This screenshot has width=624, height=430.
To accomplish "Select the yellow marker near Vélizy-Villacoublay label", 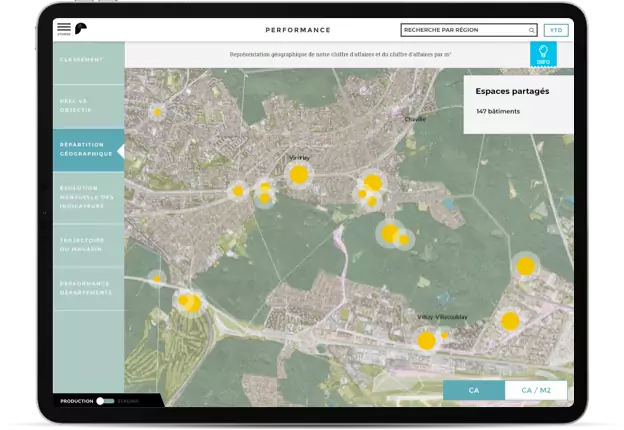I will point(426,340).
